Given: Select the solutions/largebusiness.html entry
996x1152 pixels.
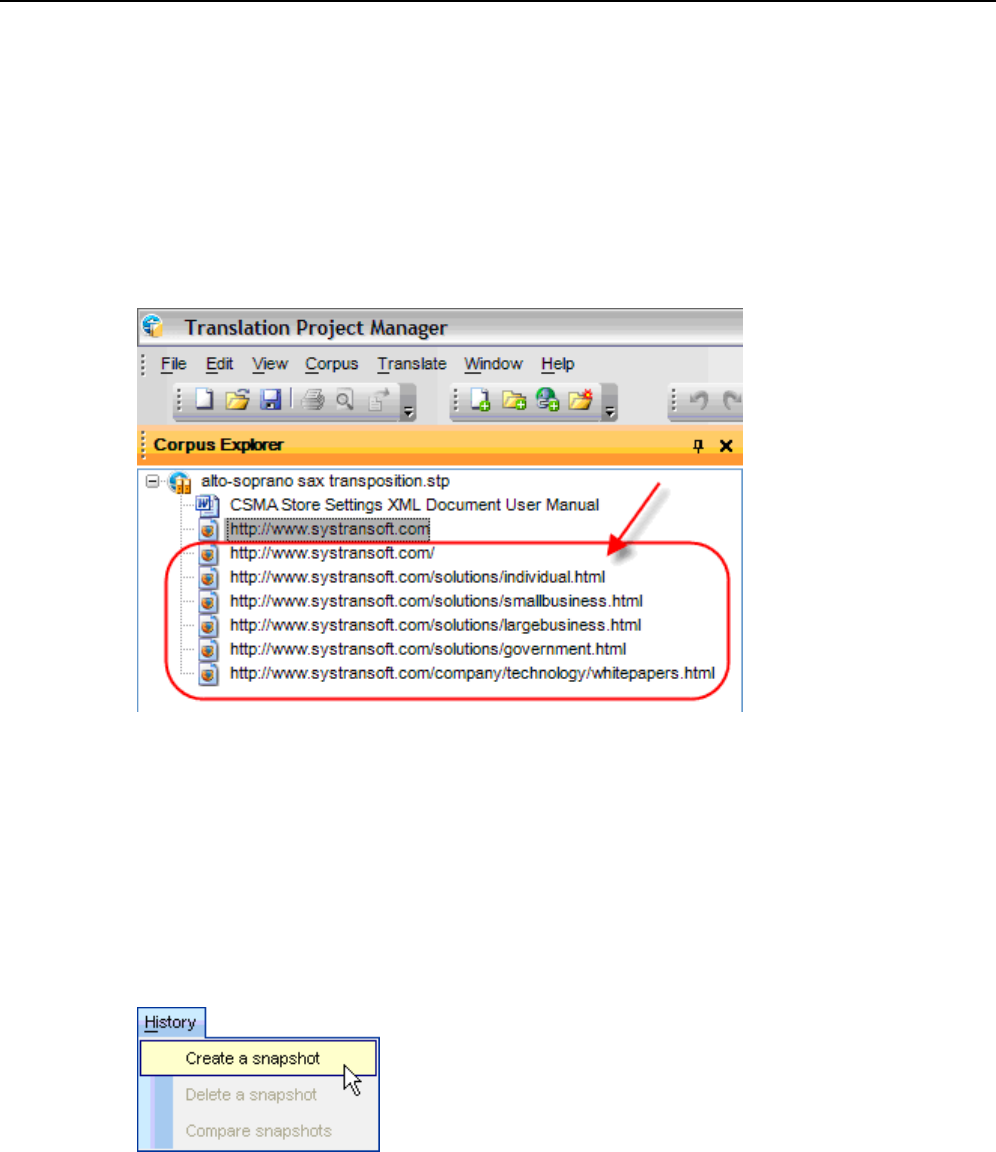Looking at the screenshot, I should pos(436,625).
